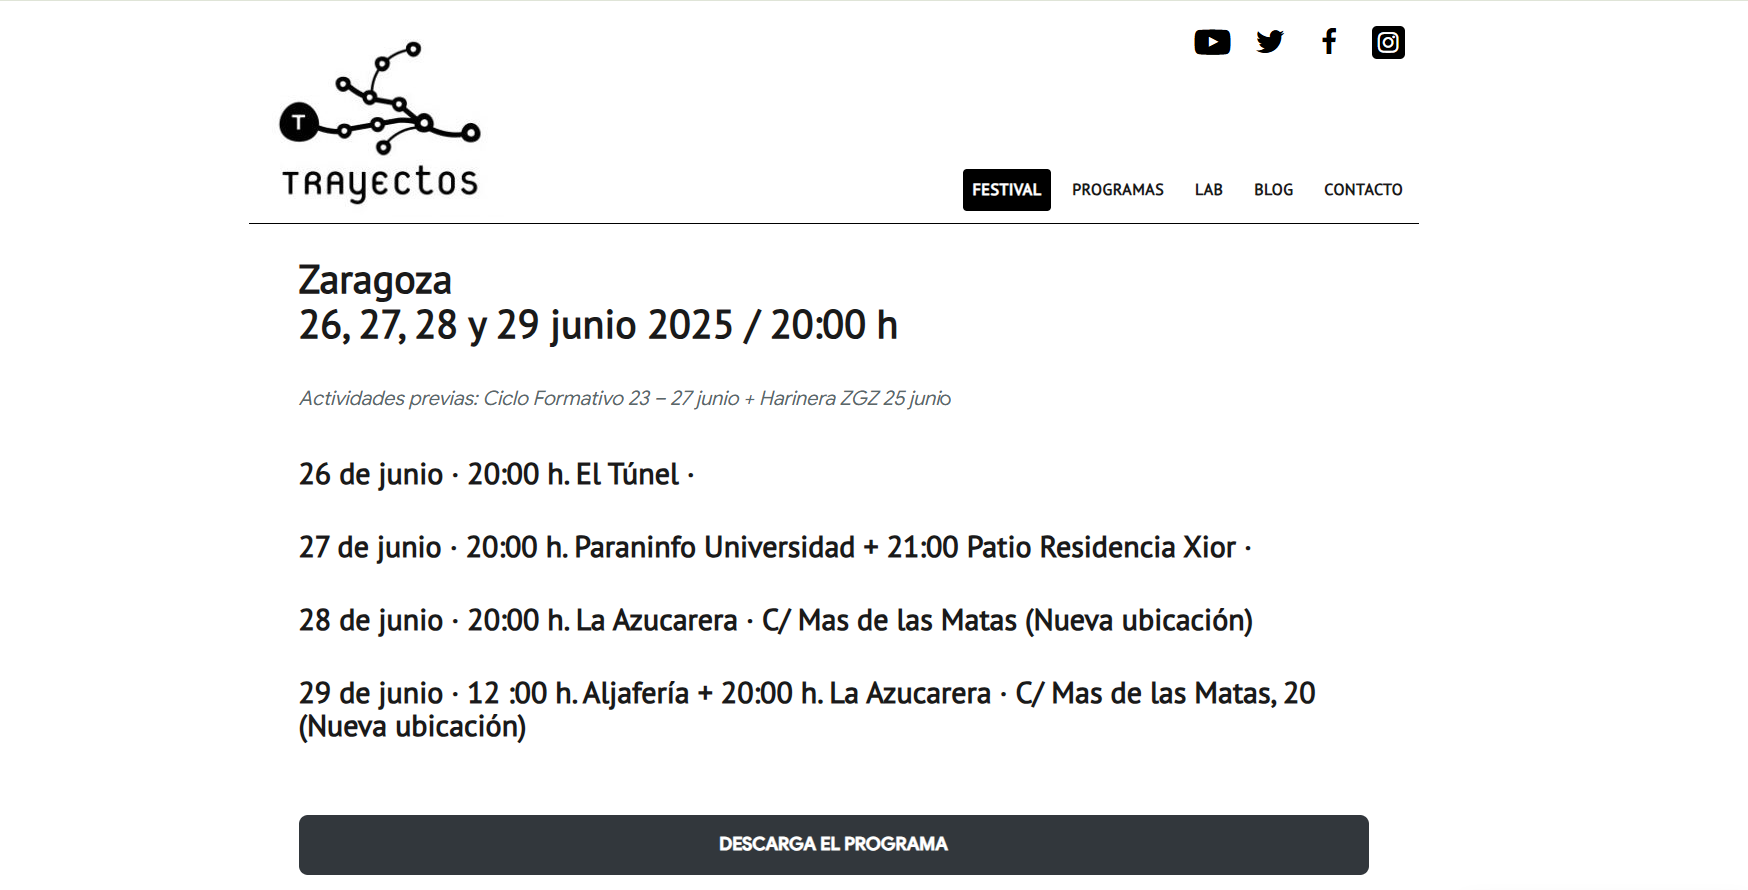
Task: Click the '29 de junio' Aljafería line
Action: 807,709
